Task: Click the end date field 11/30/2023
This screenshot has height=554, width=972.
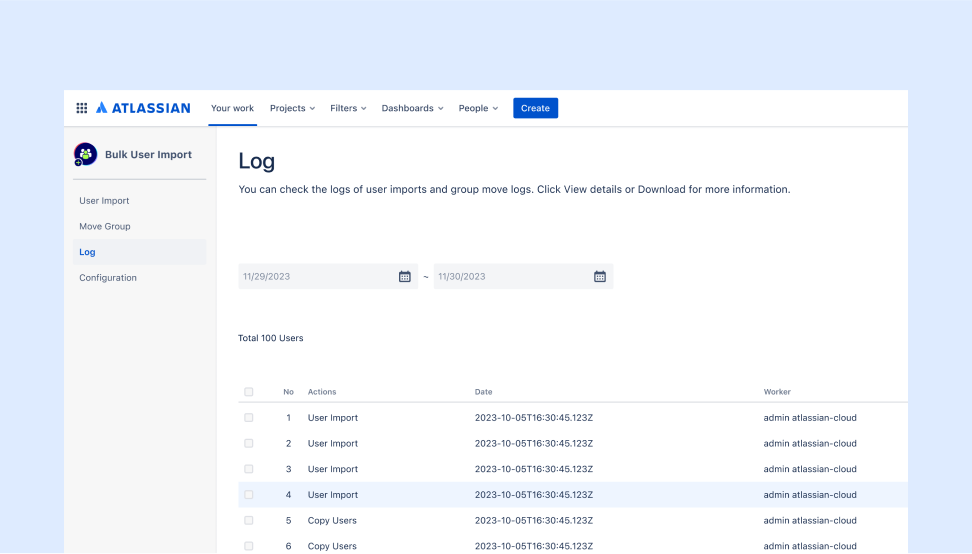Action: (x=523, y=276)
